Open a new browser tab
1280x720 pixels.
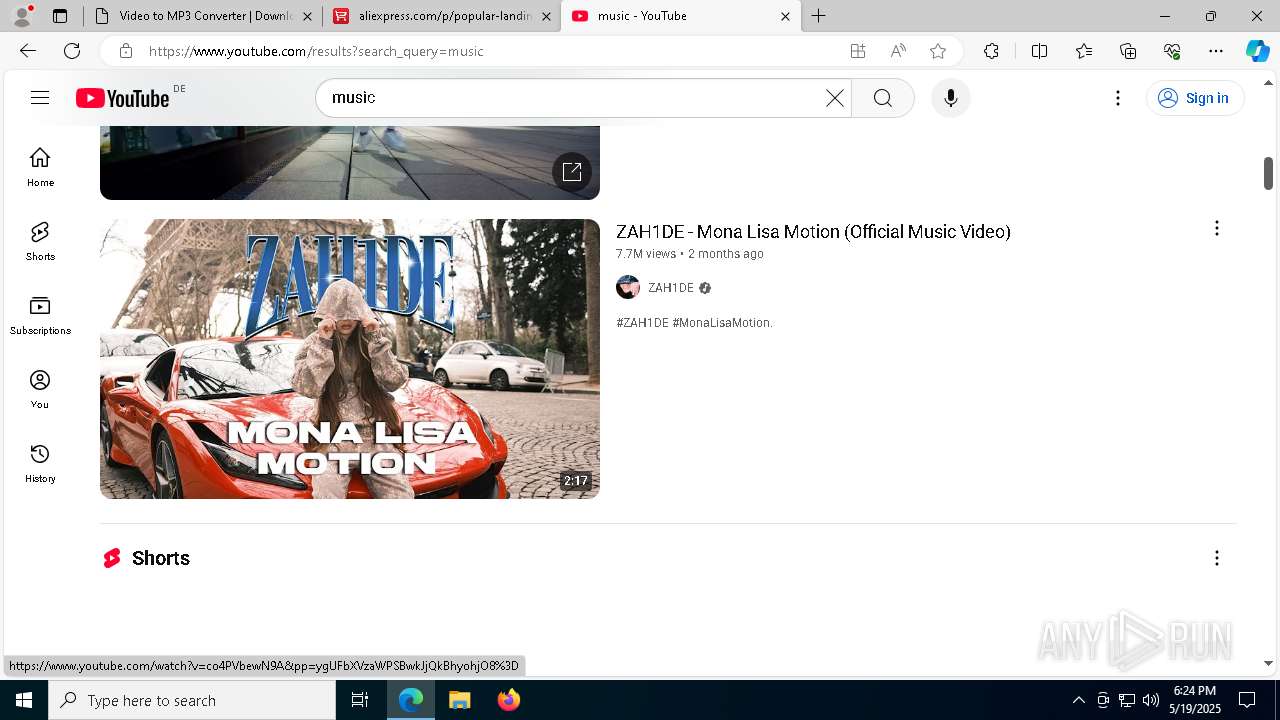pos(819,15)
